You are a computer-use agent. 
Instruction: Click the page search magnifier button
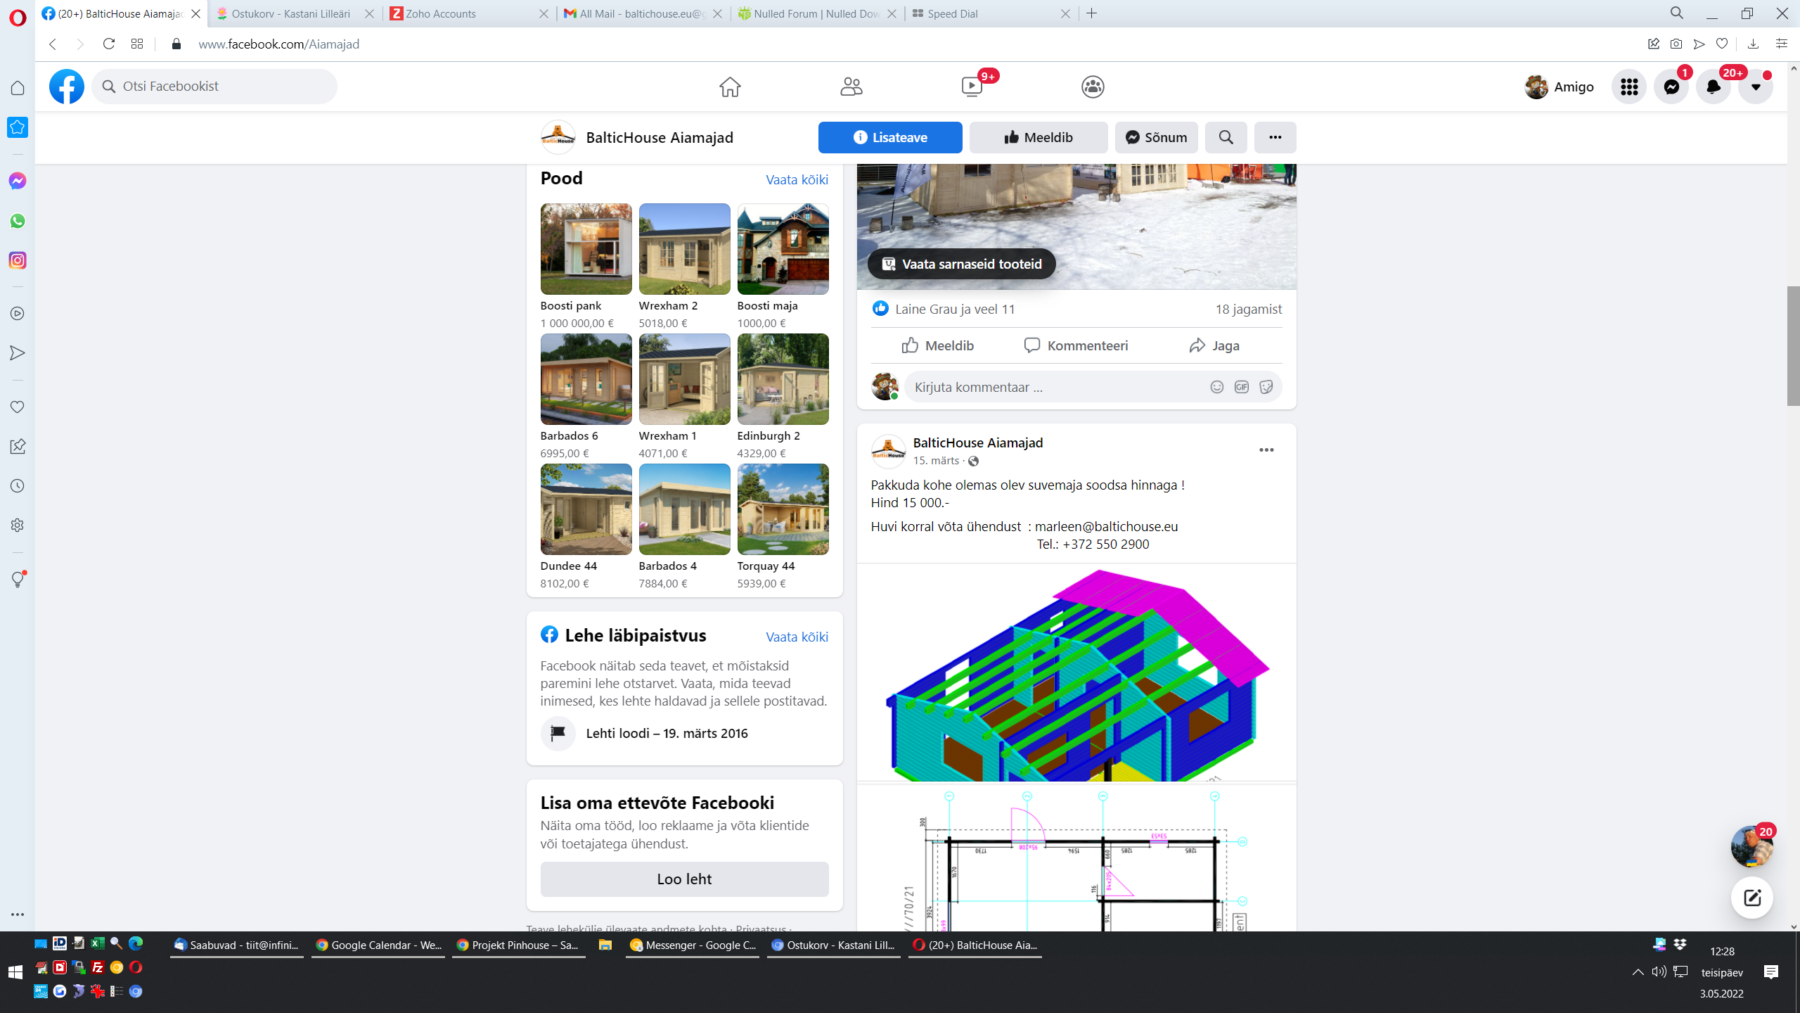pos(1226,138)
